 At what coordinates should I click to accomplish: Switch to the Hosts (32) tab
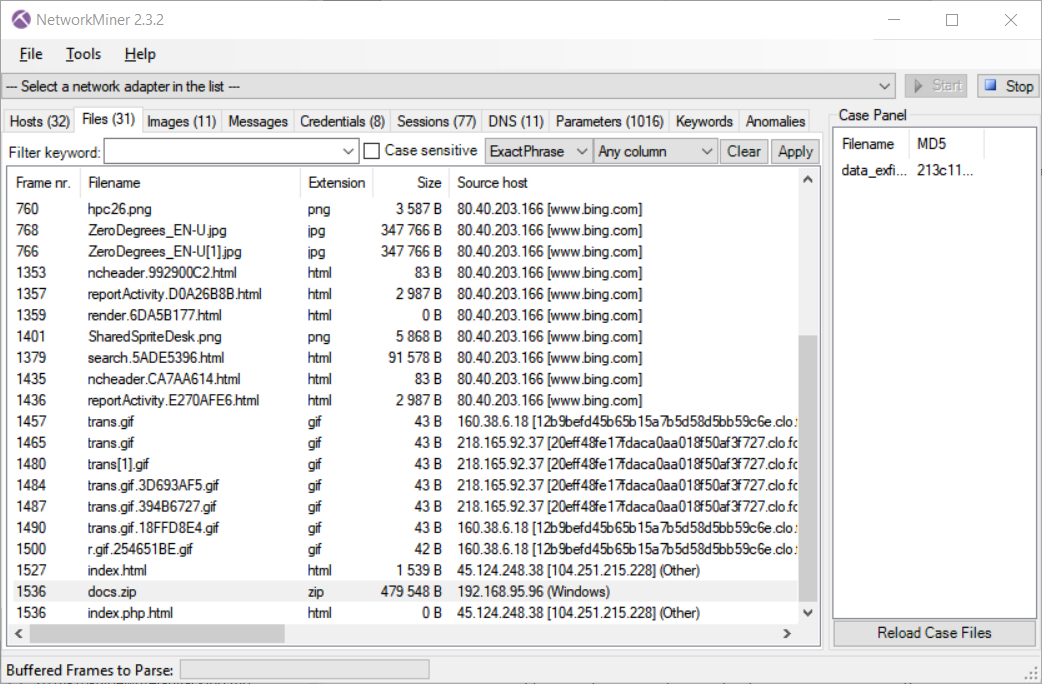pyautogui.click(x=39, y=122)
